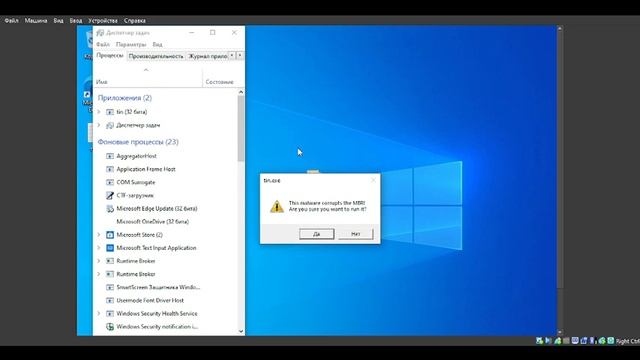Select the COM Surrogate row text

pyautogui.click(x=136, y=182)
